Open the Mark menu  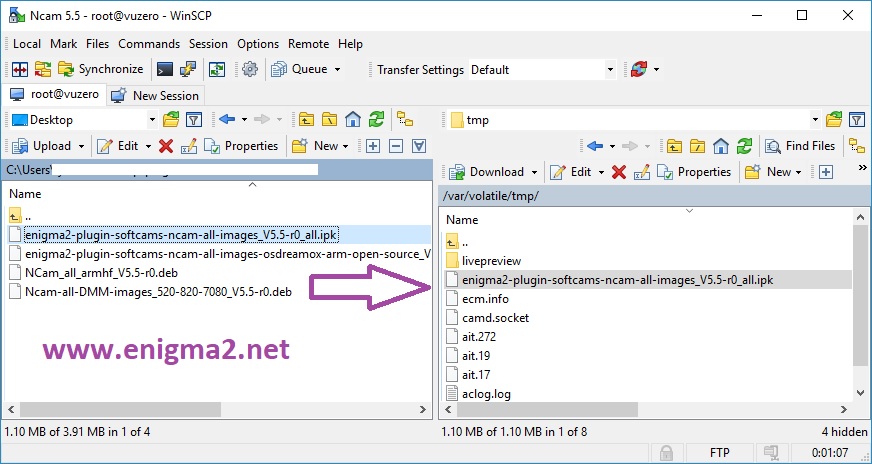click(64, 44)
